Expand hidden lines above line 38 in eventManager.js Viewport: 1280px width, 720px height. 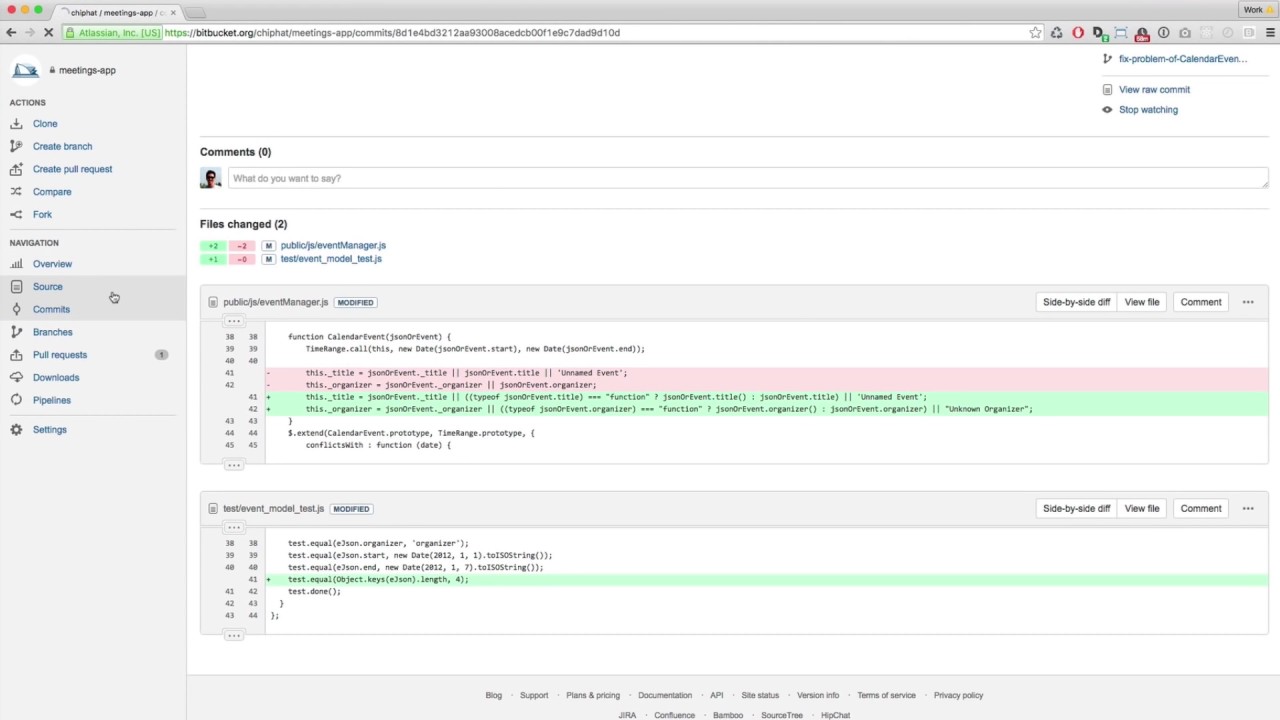pos(233,321)
